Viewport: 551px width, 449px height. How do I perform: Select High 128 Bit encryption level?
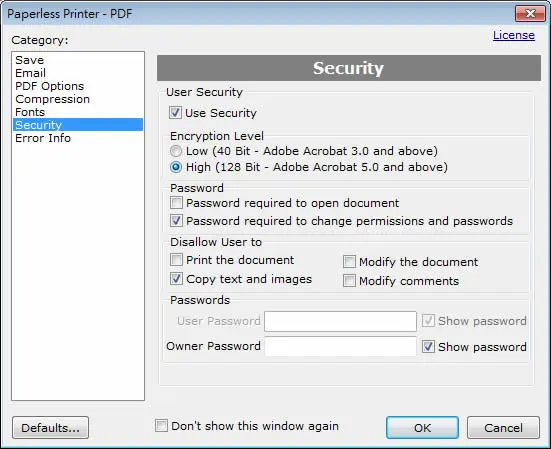[176, 167]
